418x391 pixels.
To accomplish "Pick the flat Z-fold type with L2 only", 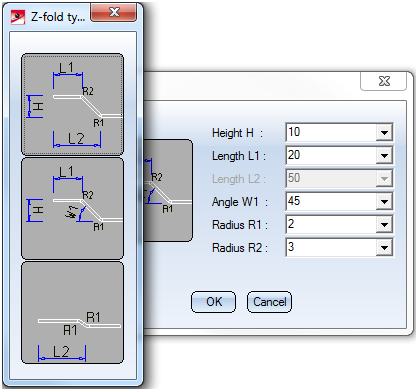I will (72, 313).
